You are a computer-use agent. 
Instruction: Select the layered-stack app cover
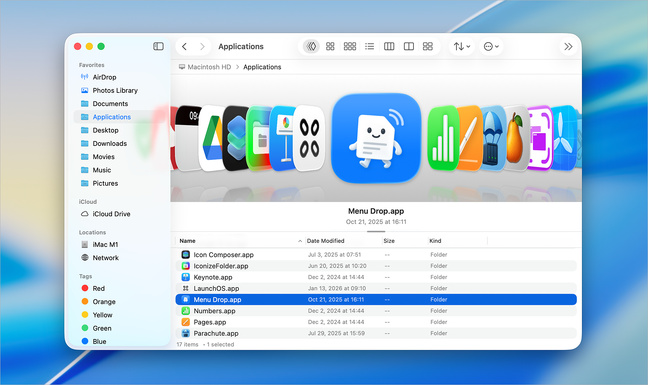tap(236, 138)
